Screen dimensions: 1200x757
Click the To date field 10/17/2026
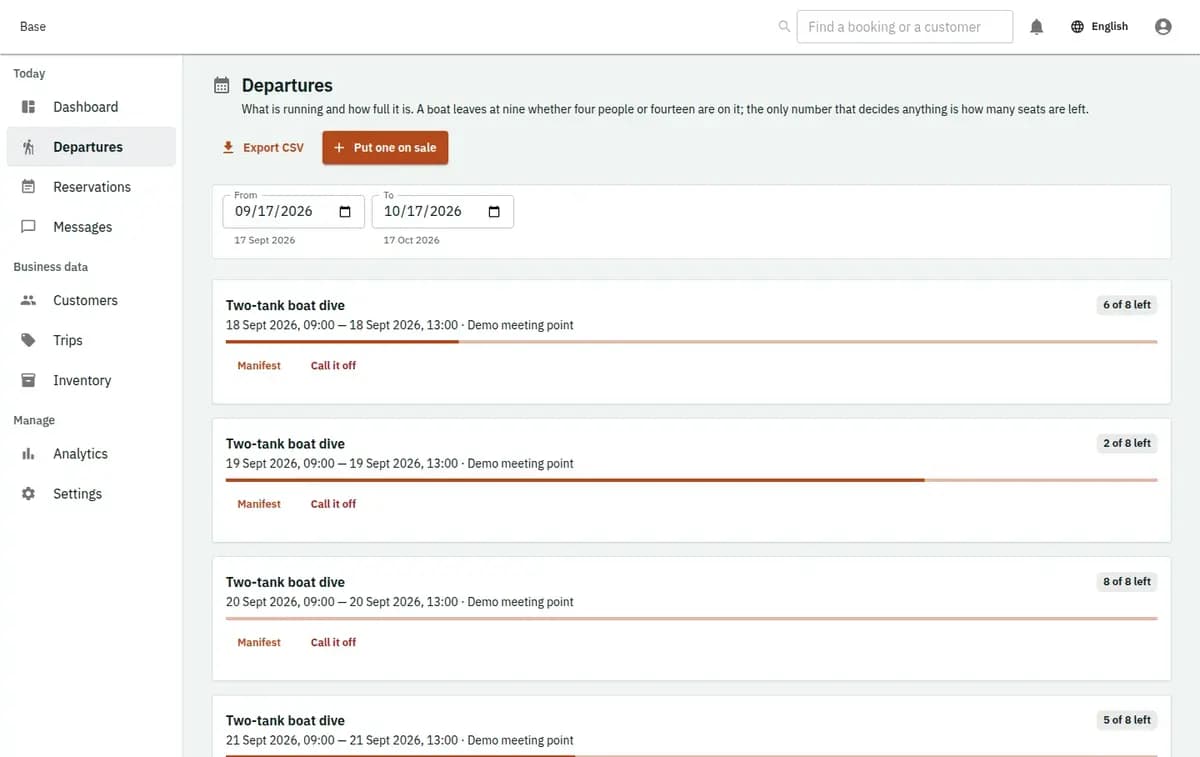click(443, 212)
